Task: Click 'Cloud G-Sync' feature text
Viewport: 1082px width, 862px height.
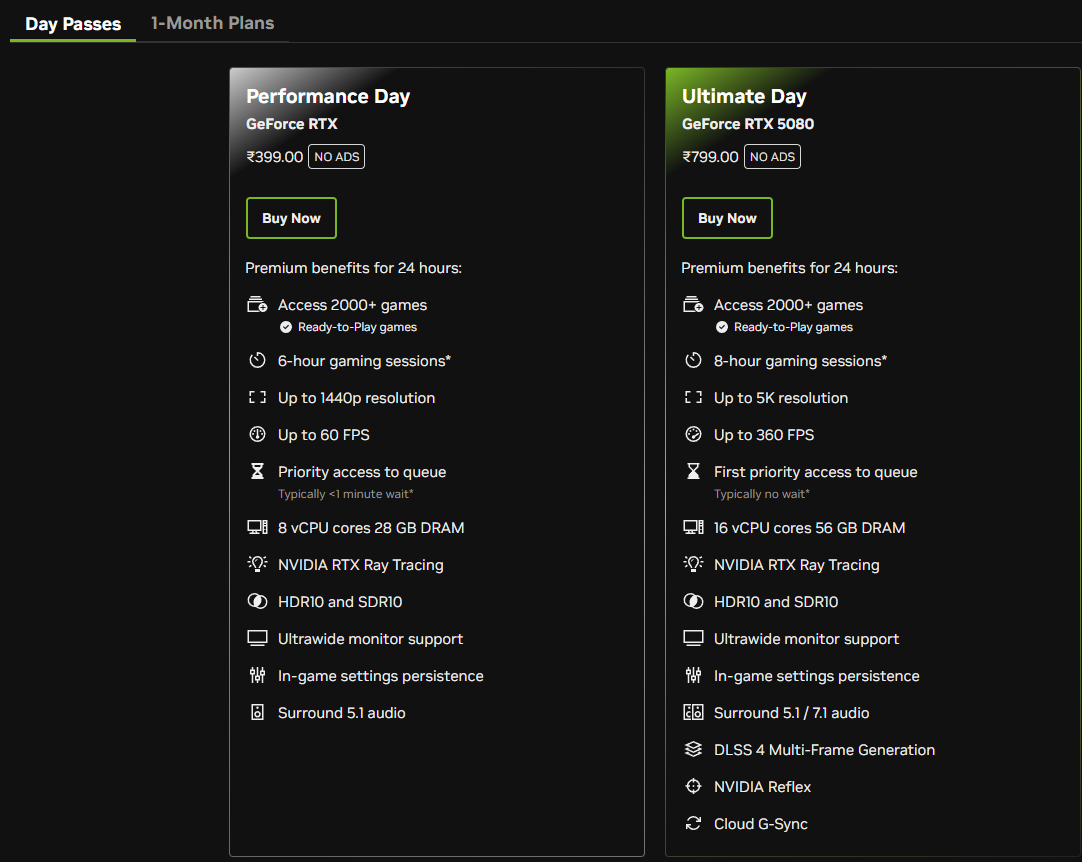Action: (x=760, y=824)
